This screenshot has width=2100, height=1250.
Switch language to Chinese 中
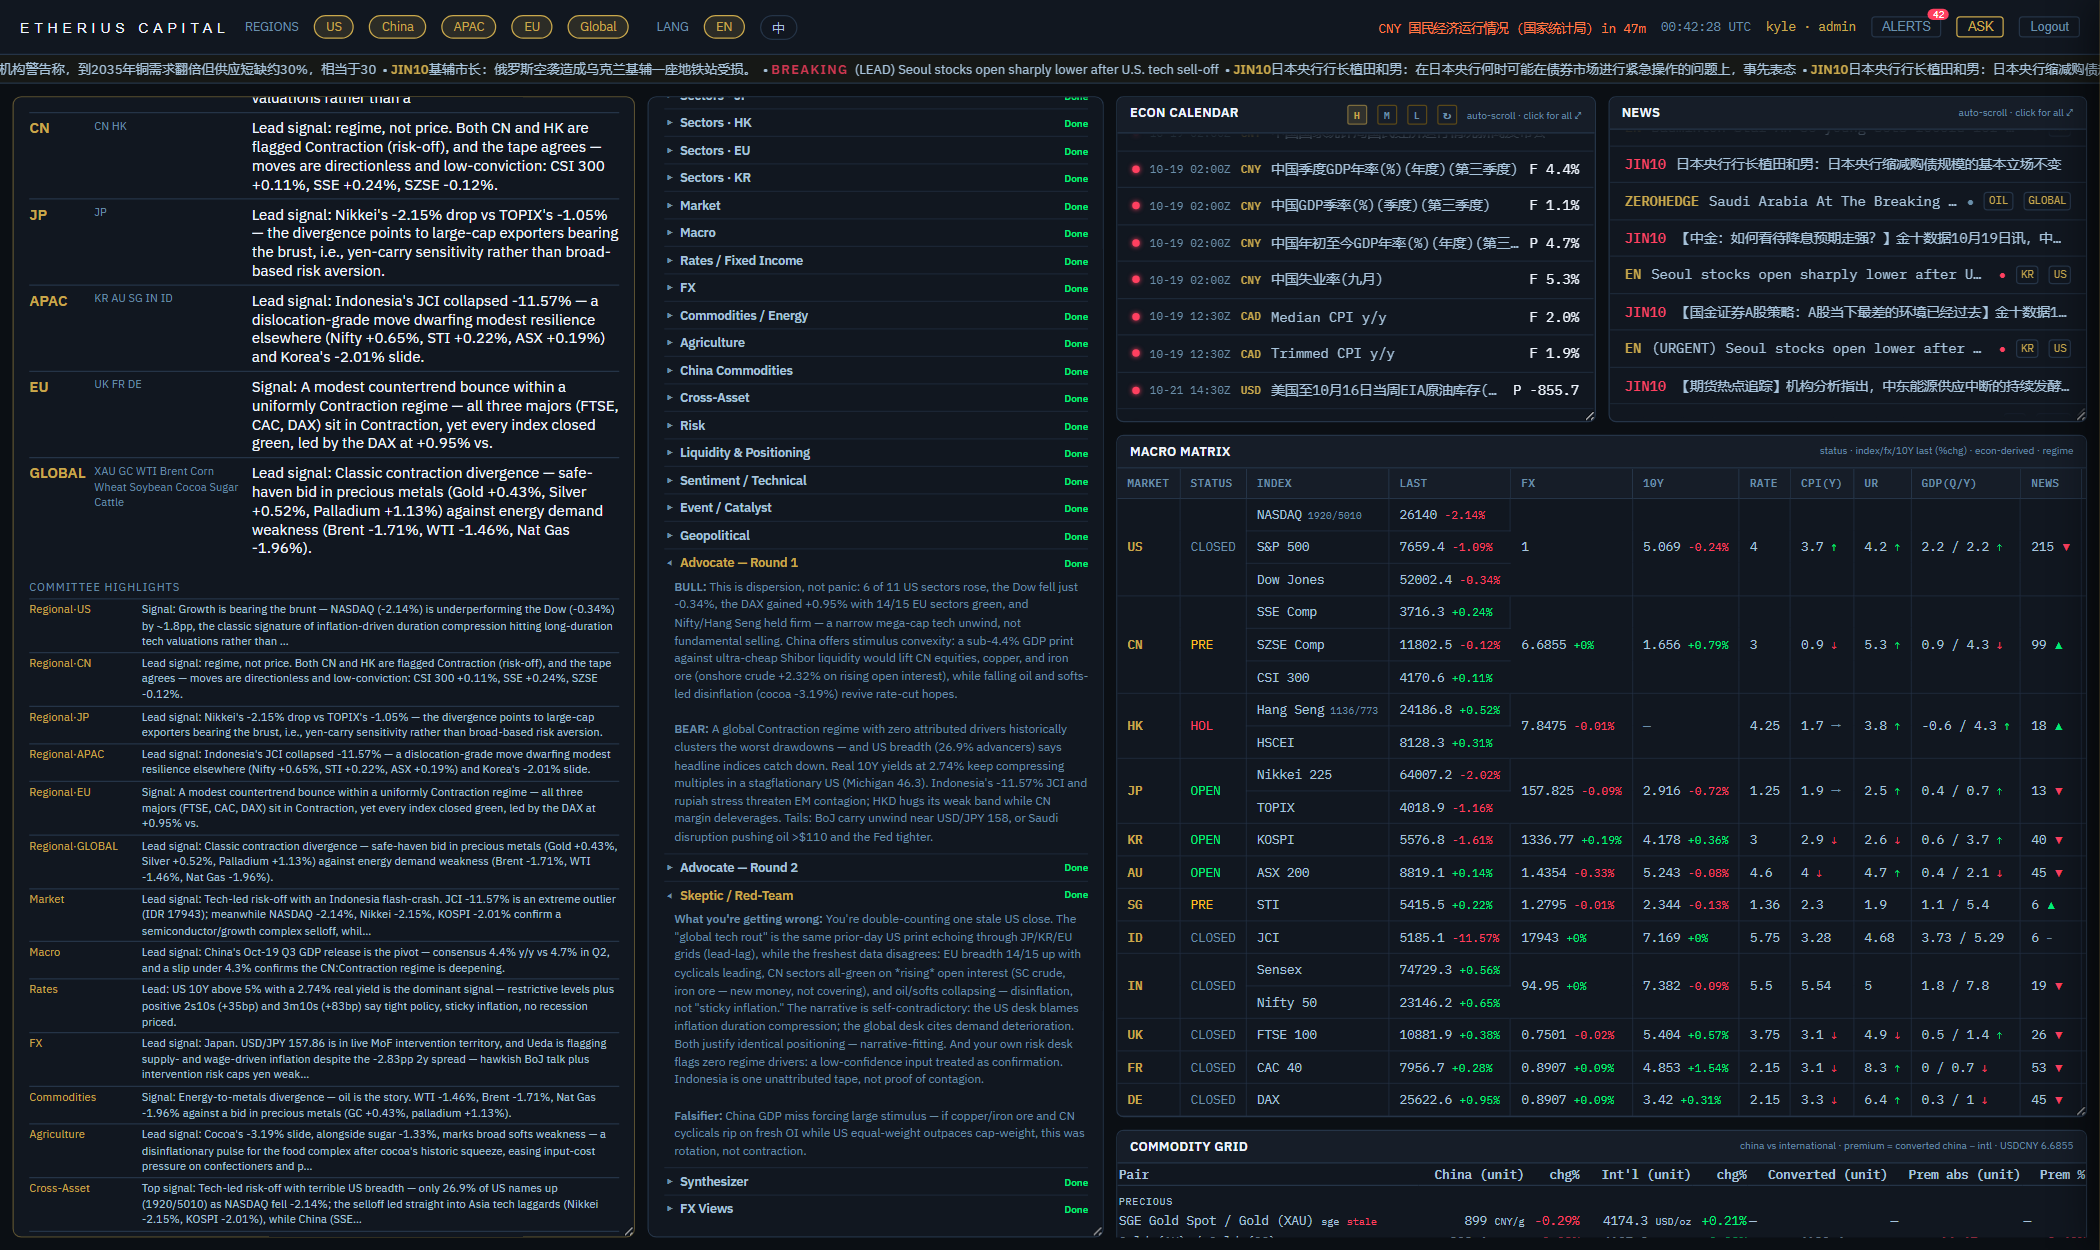(x=778, y=27)
